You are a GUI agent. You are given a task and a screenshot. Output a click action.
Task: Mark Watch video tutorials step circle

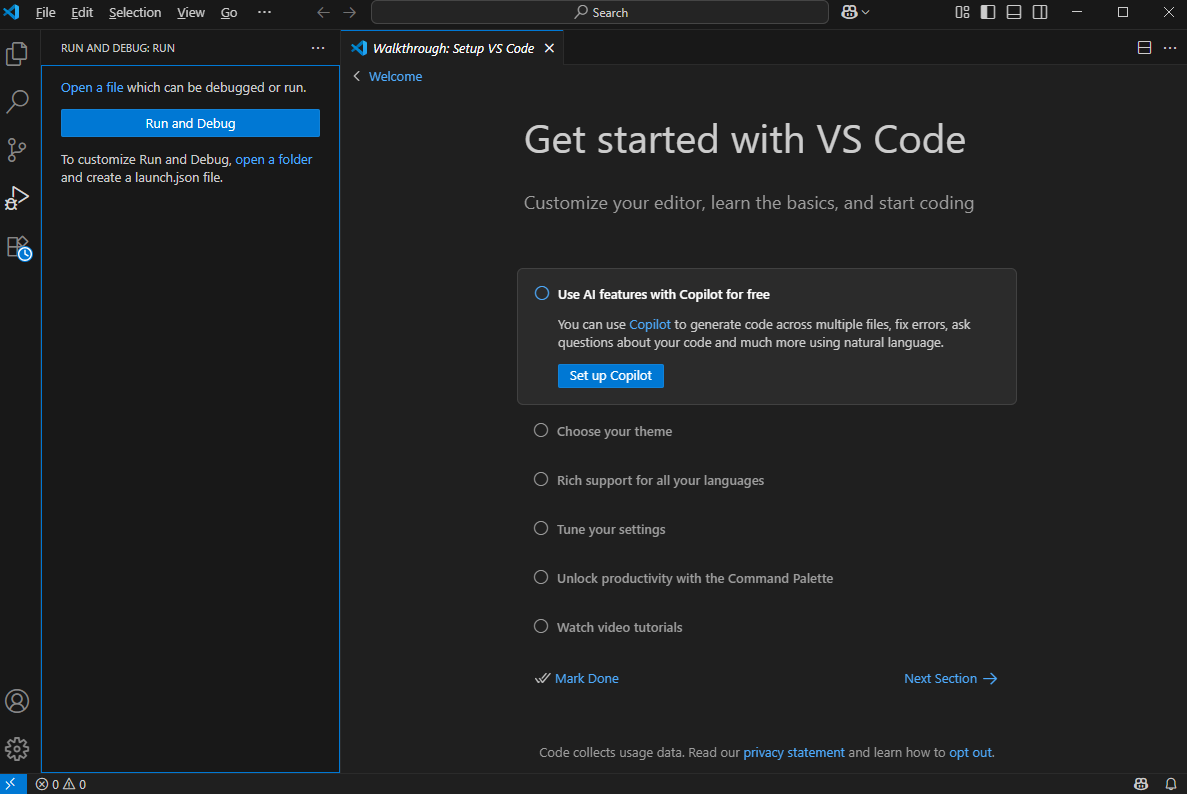541,627
